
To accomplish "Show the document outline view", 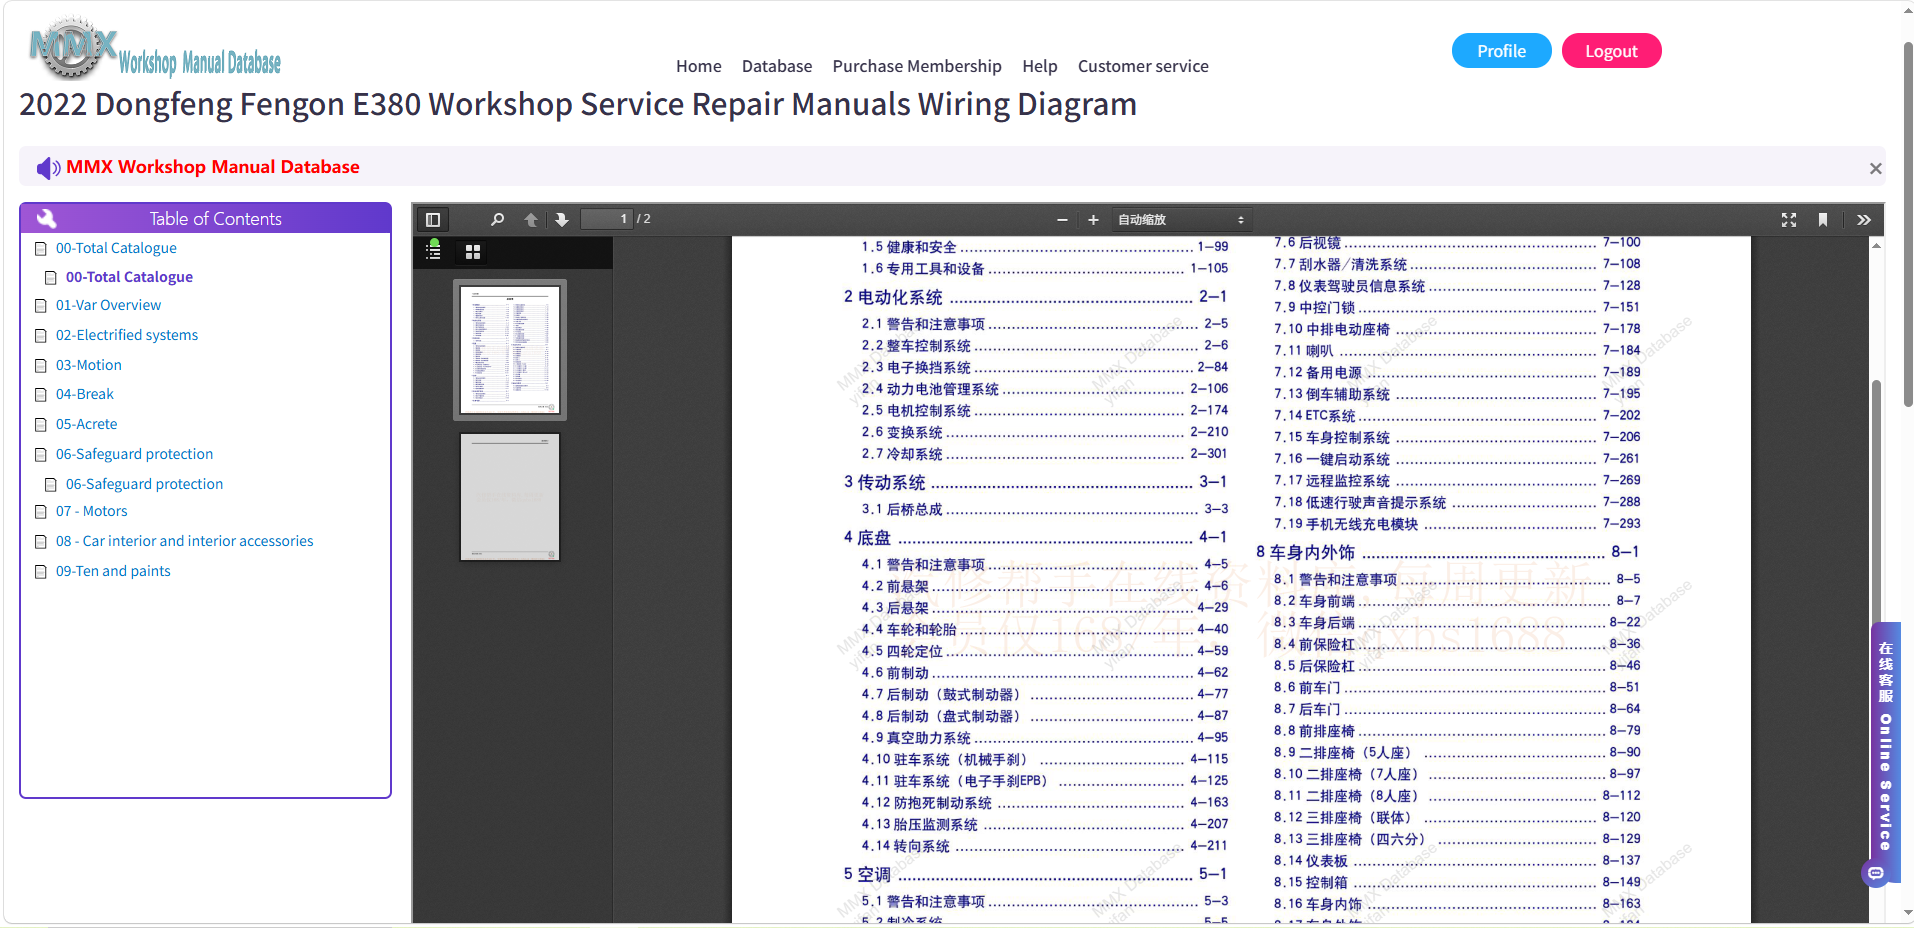I will pyautogui.click(x=433, y=251).
